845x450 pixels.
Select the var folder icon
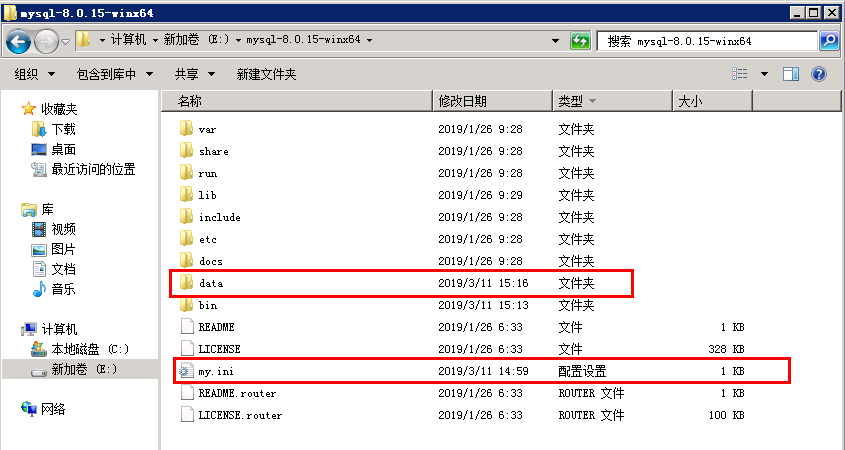click(186, 129)
